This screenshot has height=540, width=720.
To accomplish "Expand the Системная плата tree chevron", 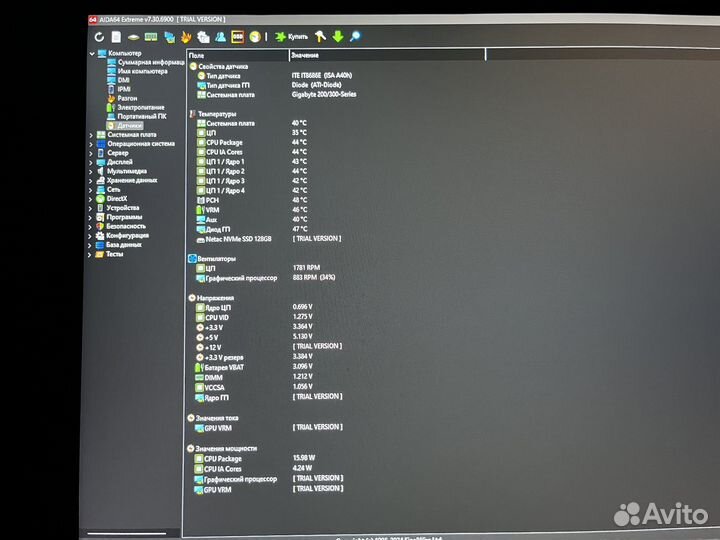I will (90, 135).
